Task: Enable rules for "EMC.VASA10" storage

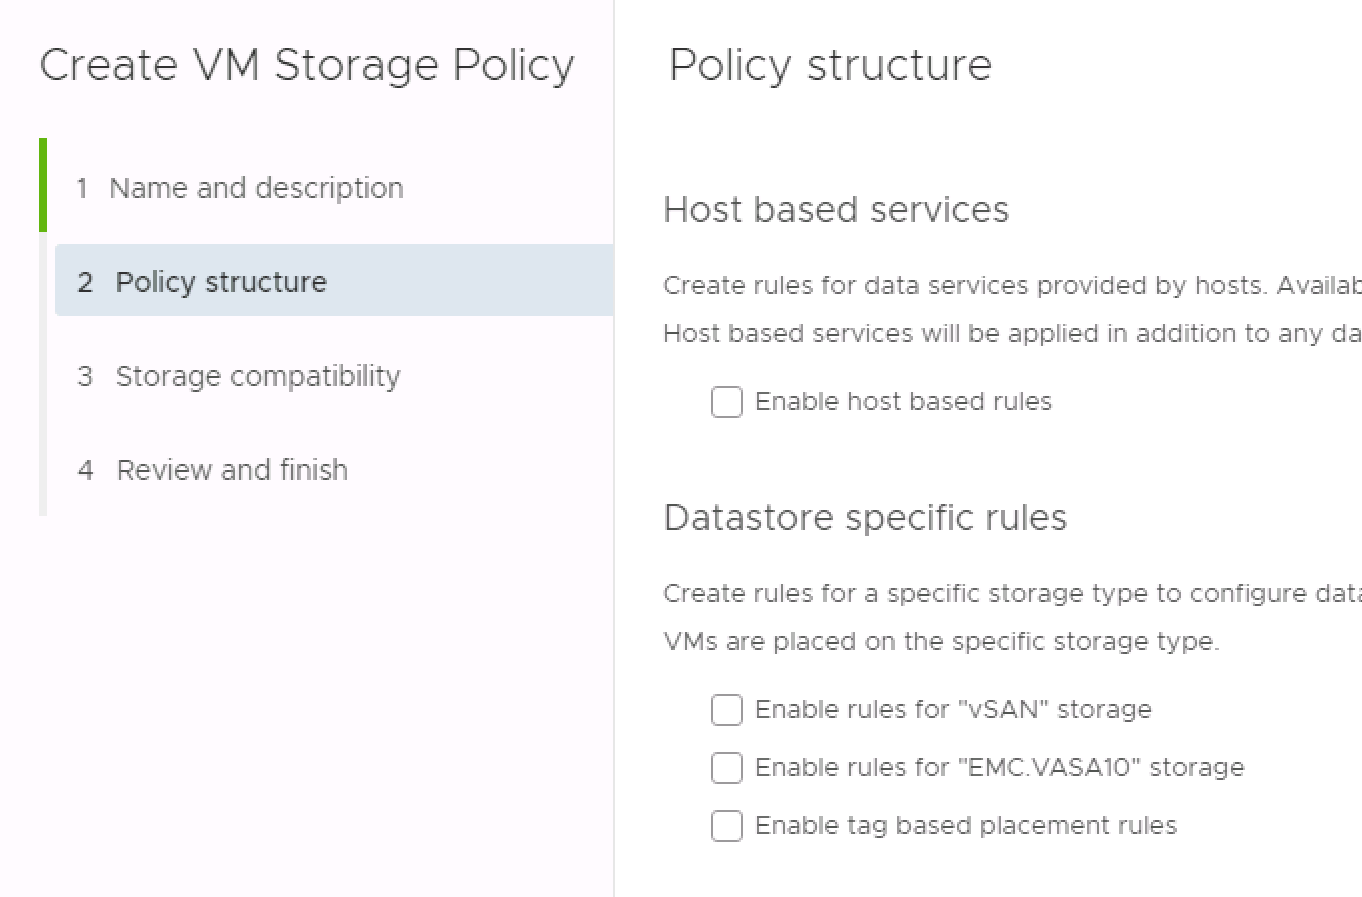Action: [726, 767]
